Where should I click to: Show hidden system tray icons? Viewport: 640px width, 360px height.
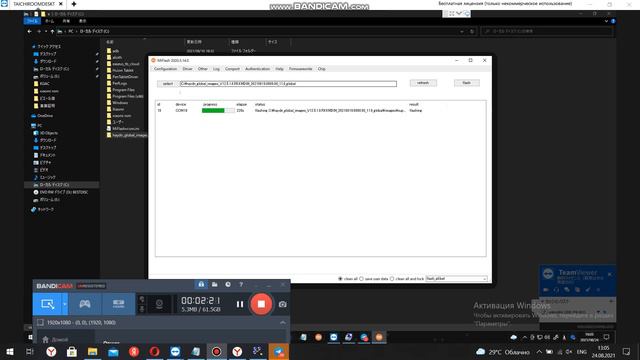pyautogui.click(x=539, y=352)
